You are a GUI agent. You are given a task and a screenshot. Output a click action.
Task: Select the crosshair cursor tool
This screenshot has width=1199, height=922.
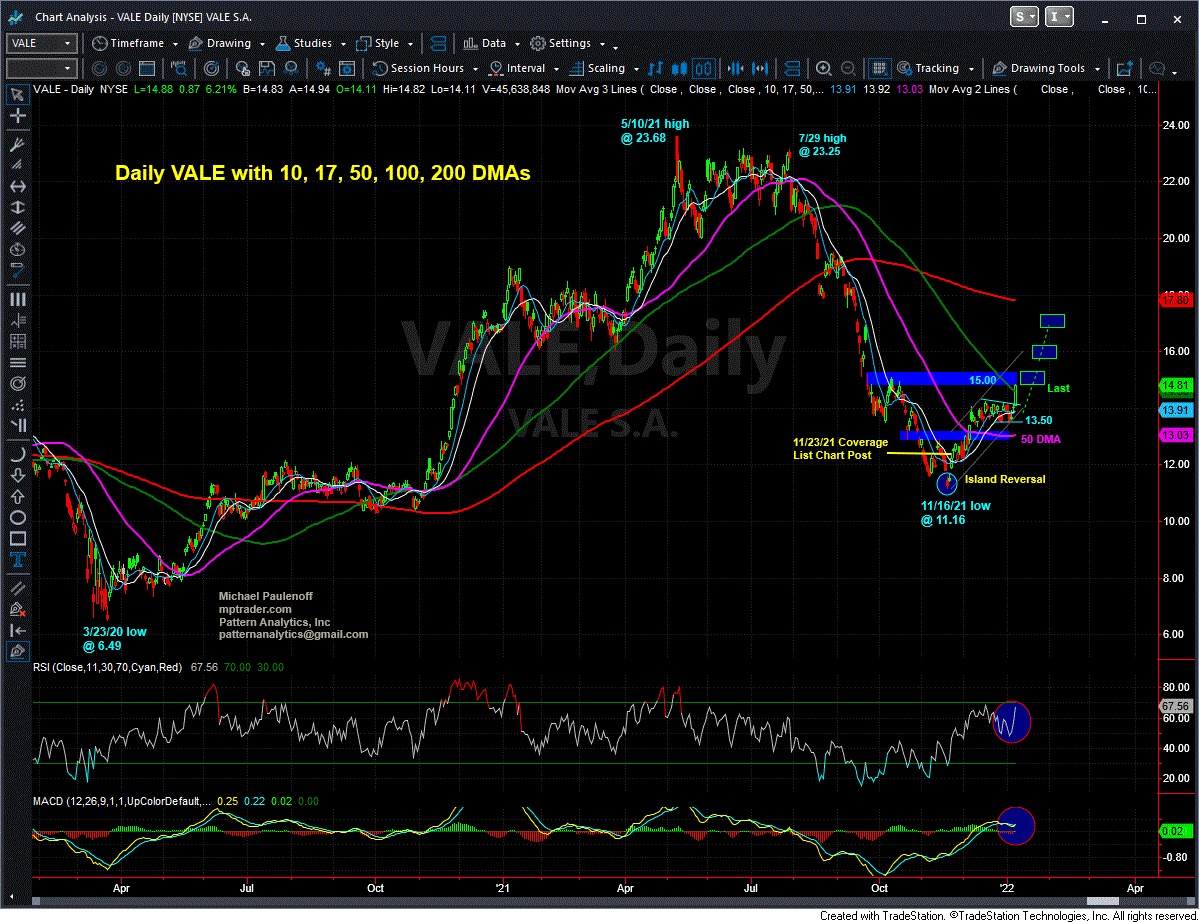(17, 115)
